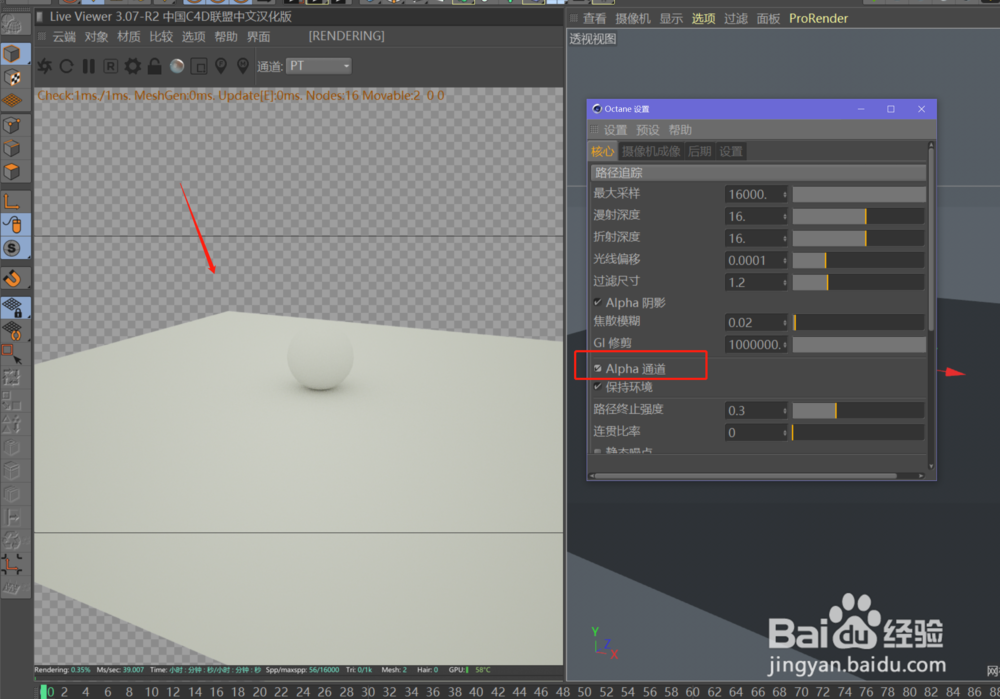The width and height of the screenshot is (1000, 699).
Task: Toggle the Alpha 阴影 checkbox
Action: pyautogui.click(x=598, y=302)
